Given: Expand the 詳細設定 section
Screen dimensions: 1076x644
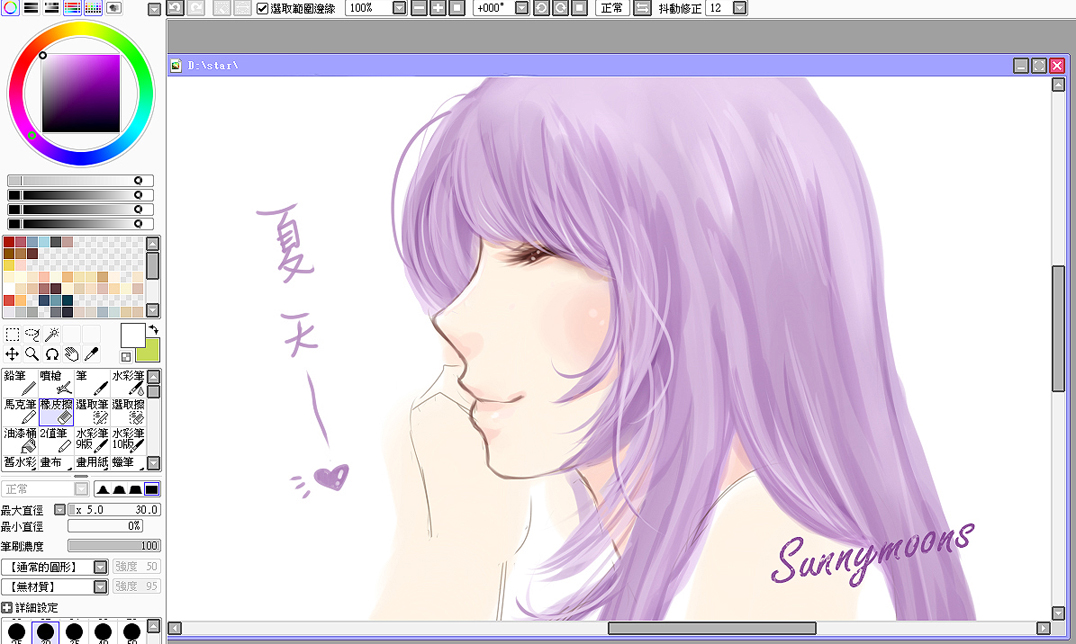Looking at the screenshot, I should [7, 608].
